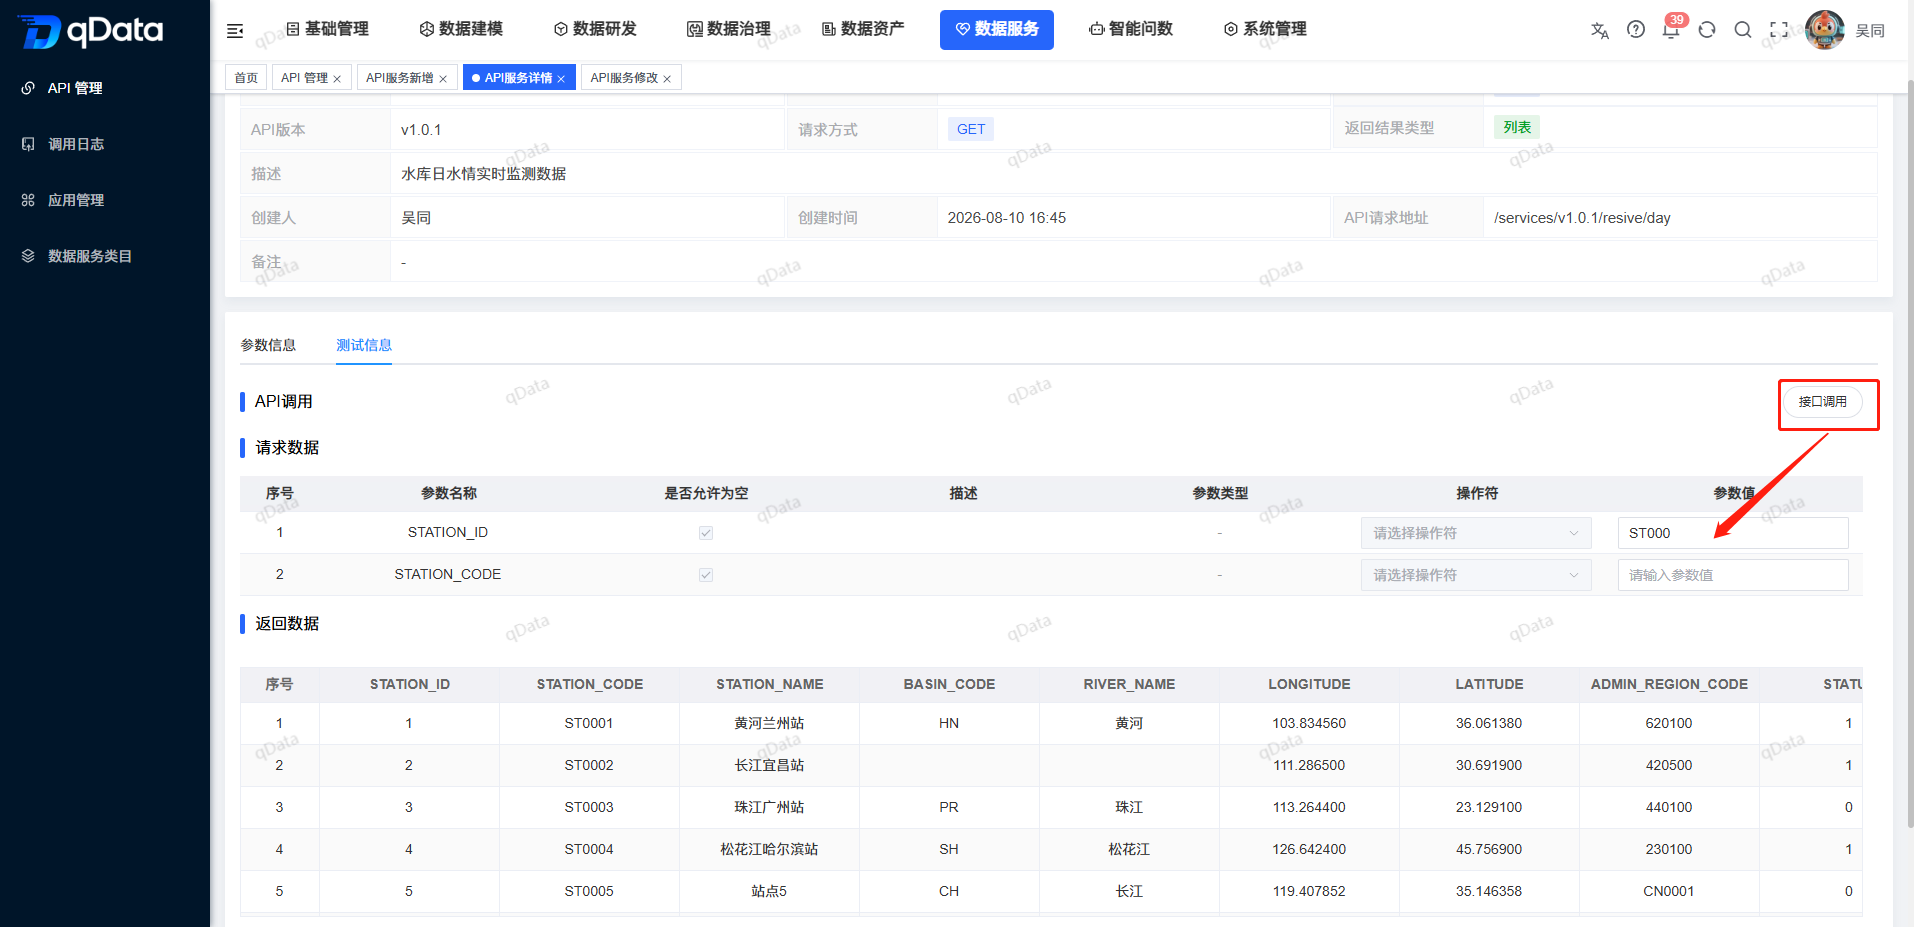Click the GET request method tag
Image resolution: width=1914 pixels, height=927 pixels.
coord(971,129)
